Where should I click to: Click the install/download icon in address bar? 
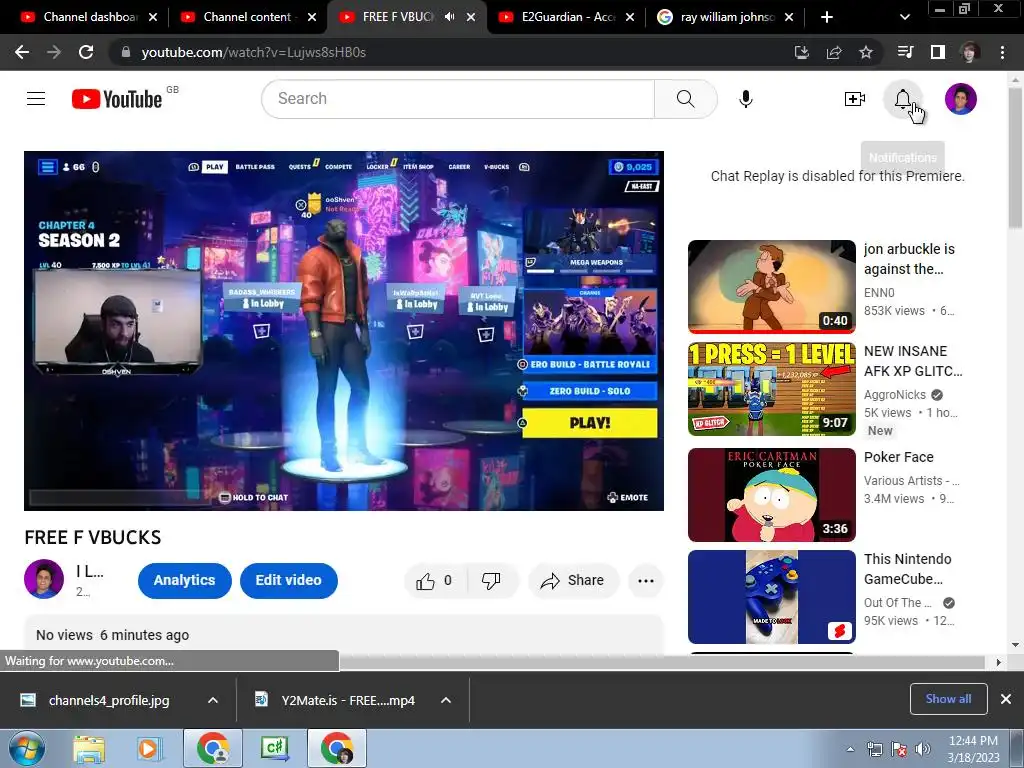[x=802, y=52]
